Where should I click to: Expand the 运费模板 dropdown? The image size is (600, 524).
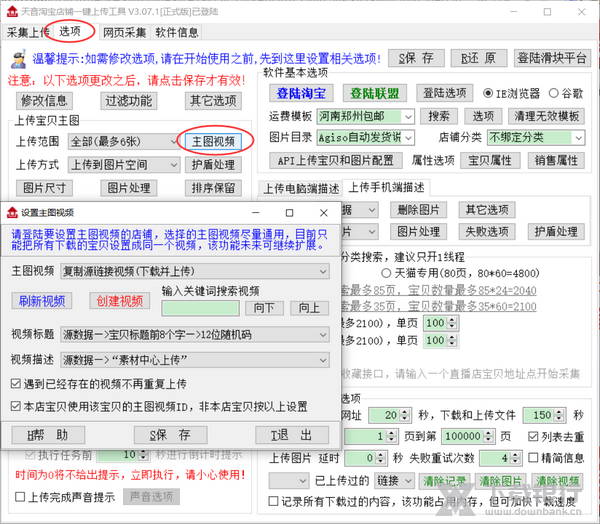pyautogui.click(x=408, y=116)
